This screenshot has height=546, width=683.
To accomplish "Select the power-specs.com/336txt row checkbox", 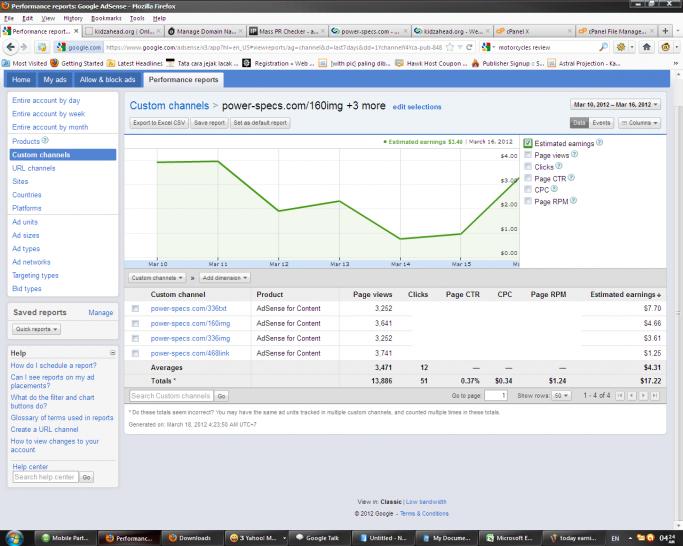I will [135, 309].
